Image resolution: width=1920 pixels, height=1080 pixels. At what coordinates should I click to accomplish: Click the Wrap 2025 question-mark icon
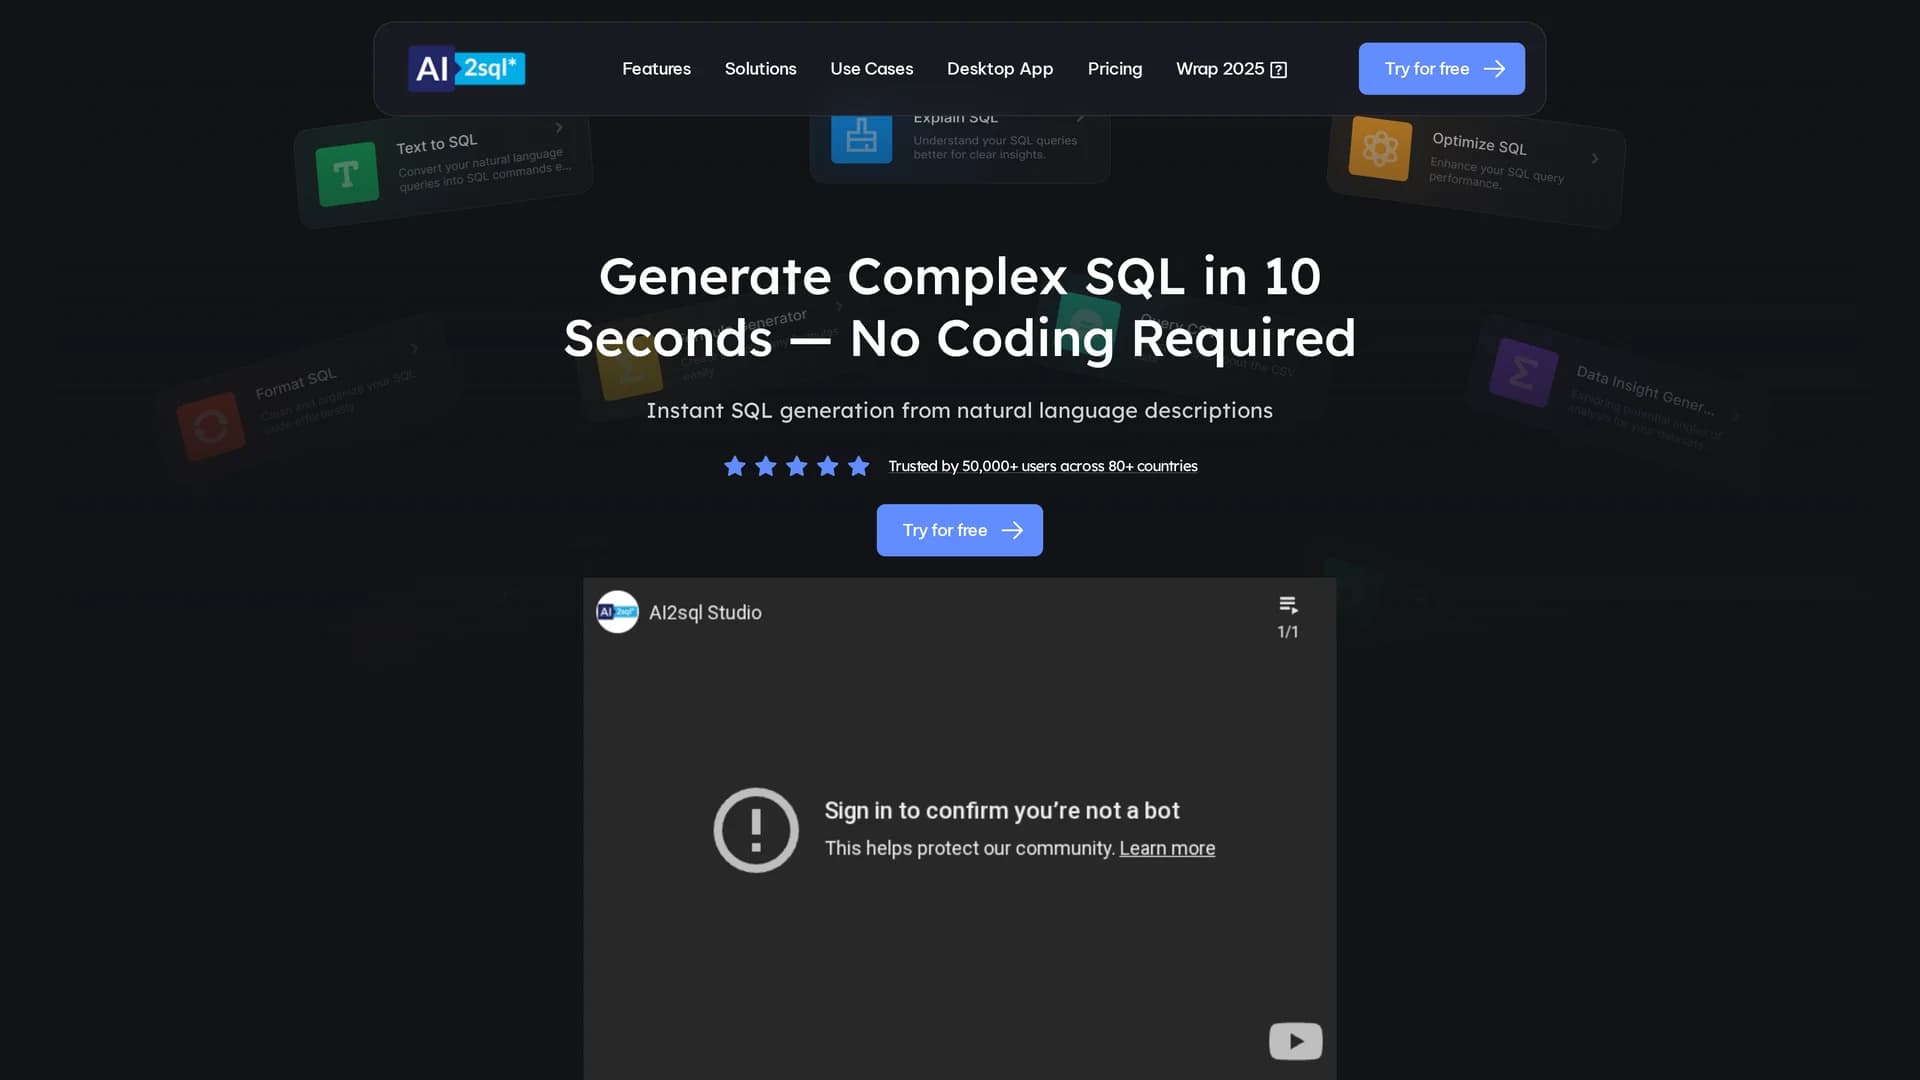(x=1278, y=70)
